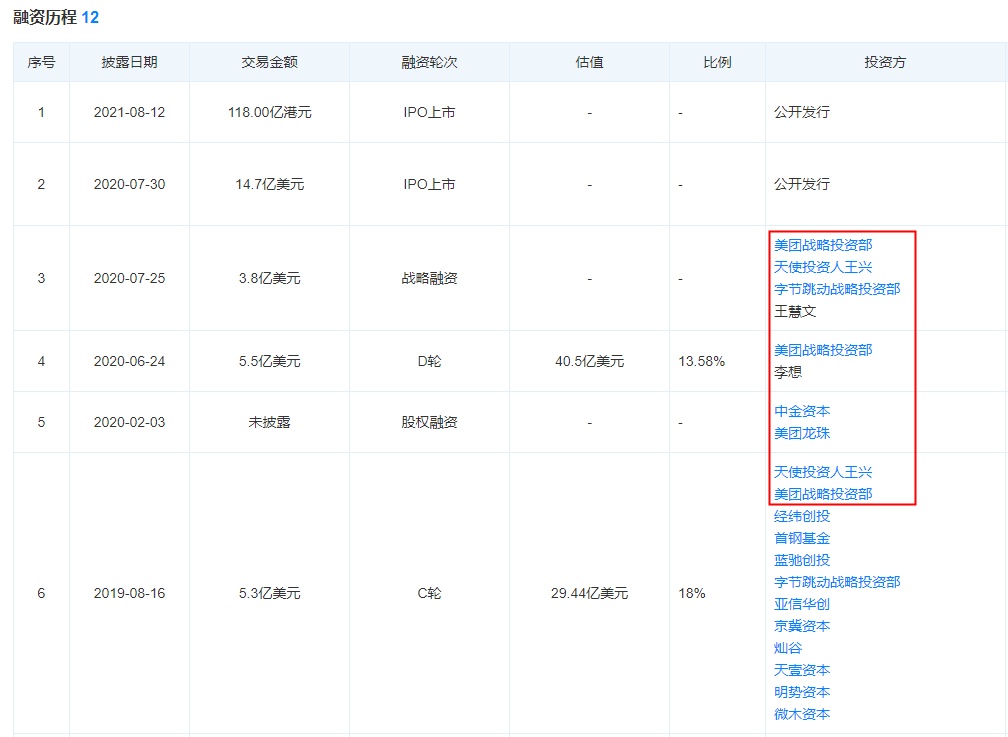The width and height of the screenshot is (1008, 737).
Task: Select the date cell 2019-08-16
Action: [129, 593]
